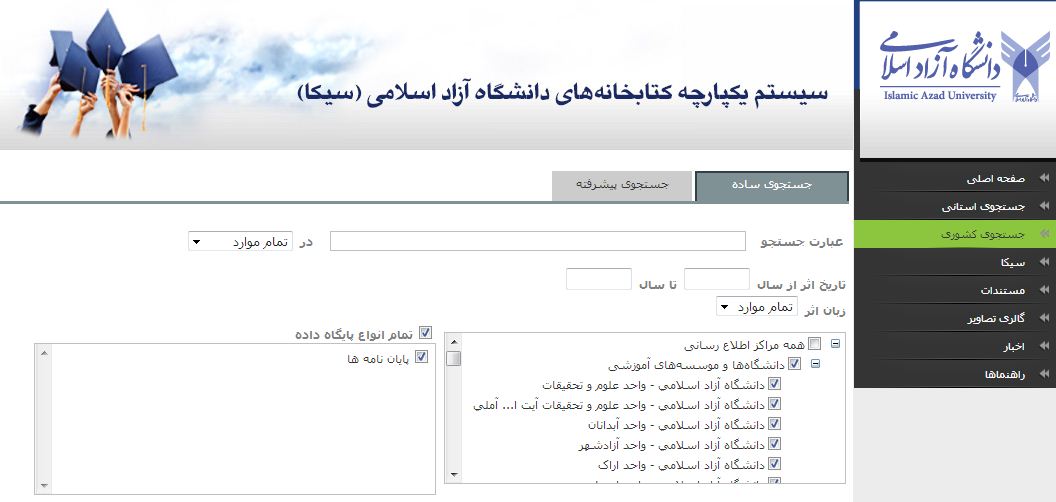The width and height of the screenshot is (1056, 502).
Task: Click arrow icon beside گالری تصاویر
Action: click(1044, 318)
